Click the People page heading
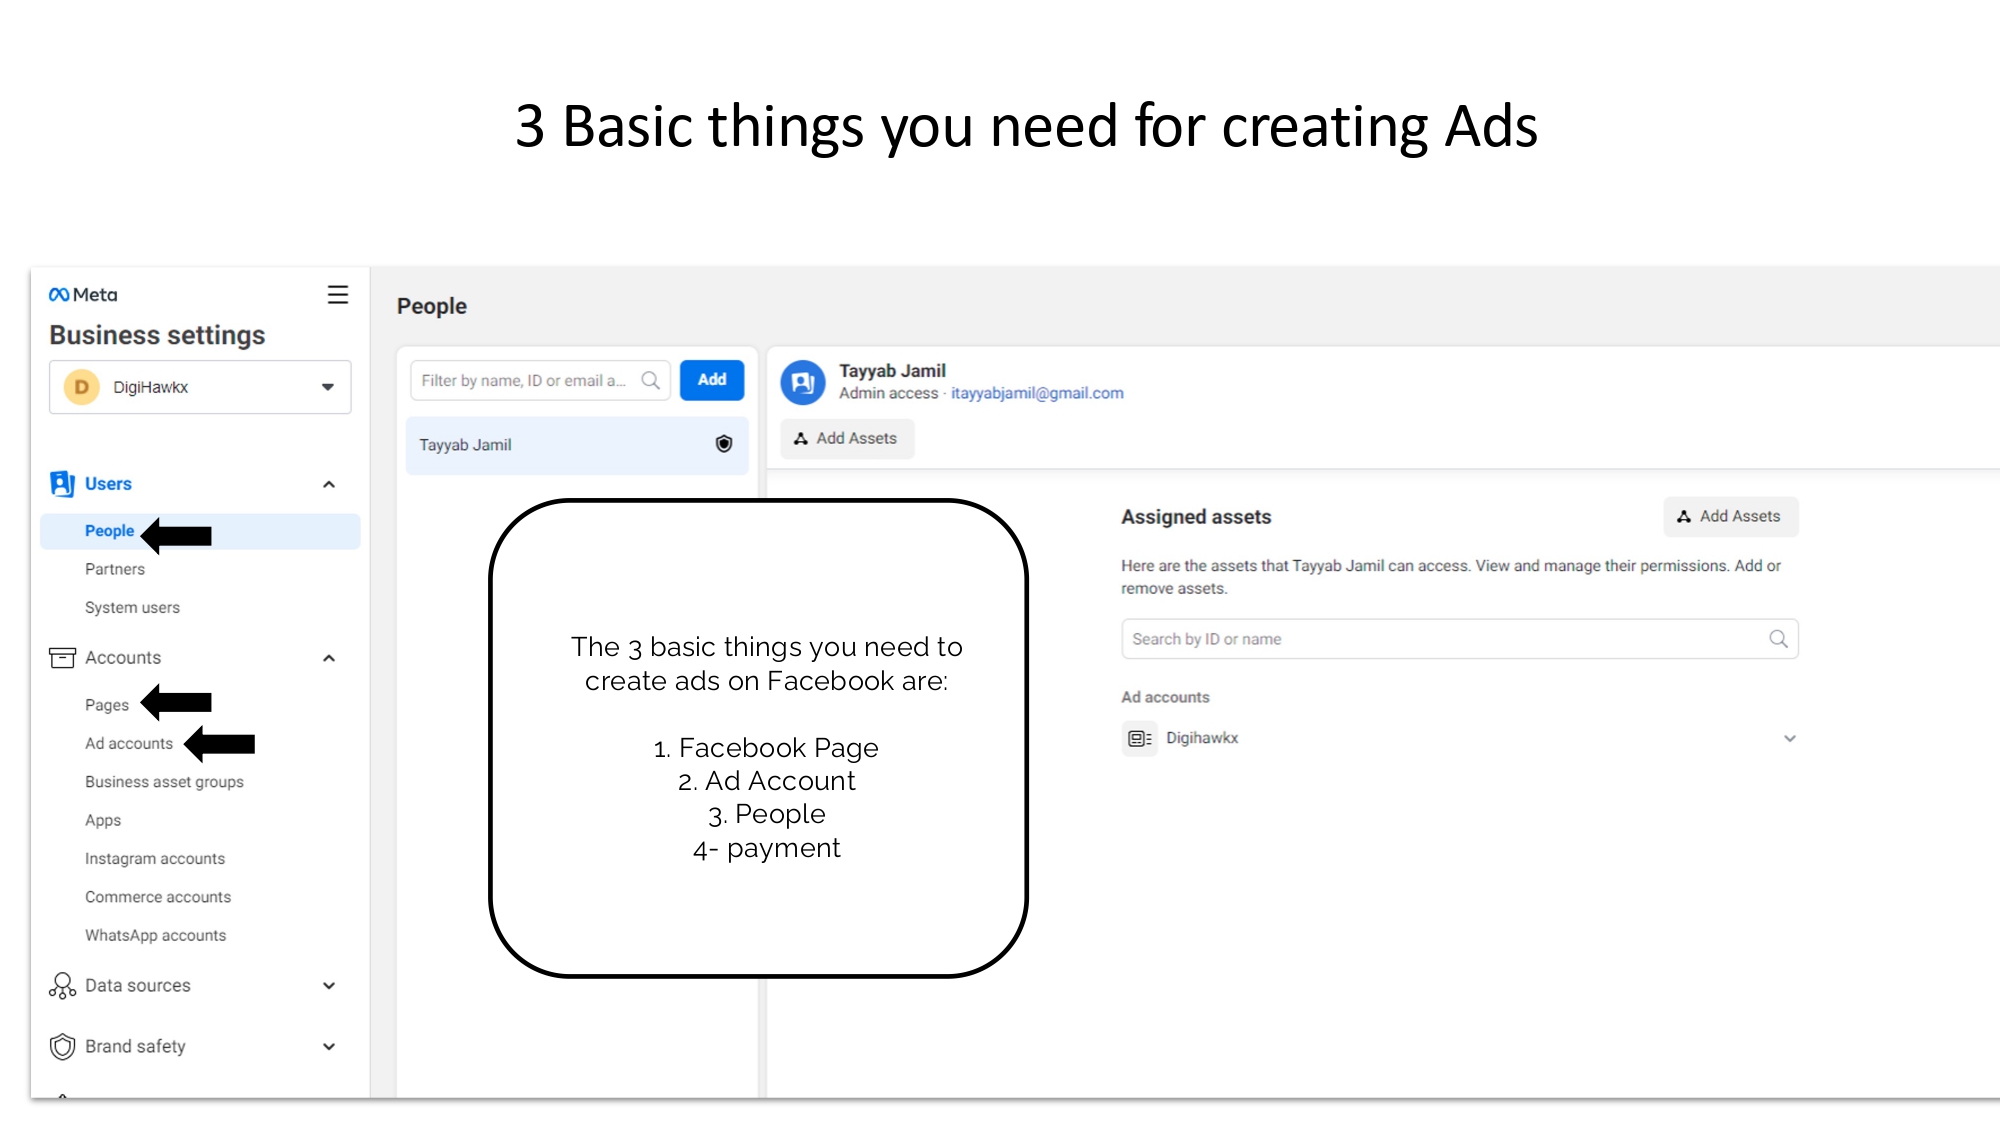Screen dimensions: 2000x1125 [x=432, y=306]
